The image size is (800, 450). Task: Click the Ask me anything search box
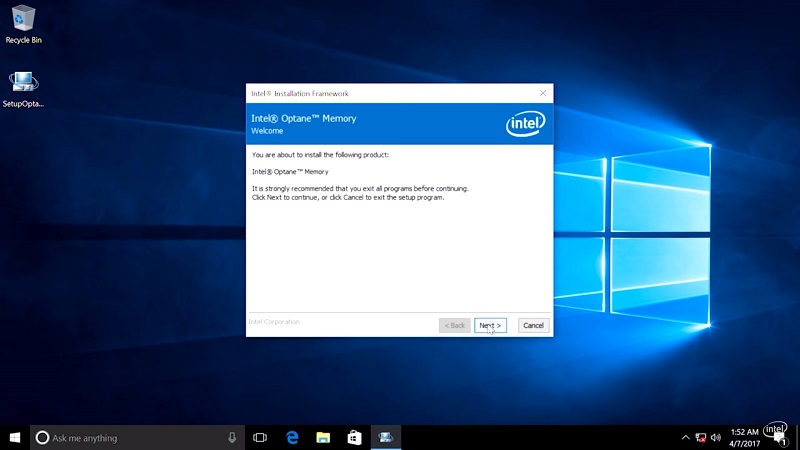pyautogui.click(x=137, y=438)
